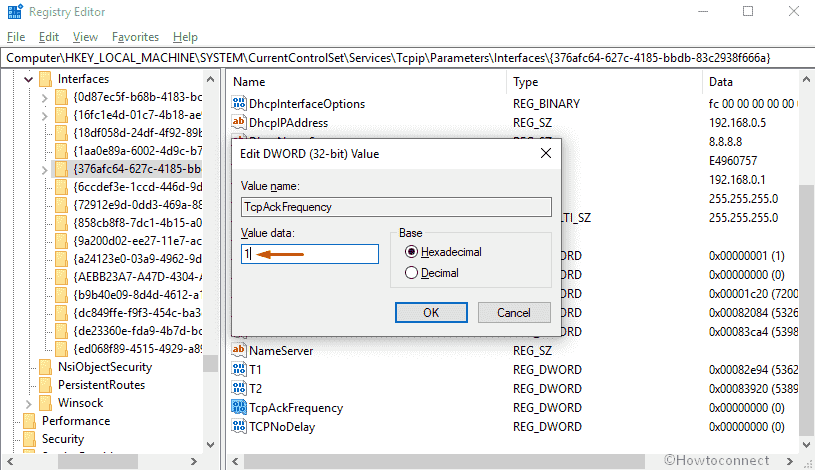
Task: Select the NameServer string value icon
Action: point(239,350)
